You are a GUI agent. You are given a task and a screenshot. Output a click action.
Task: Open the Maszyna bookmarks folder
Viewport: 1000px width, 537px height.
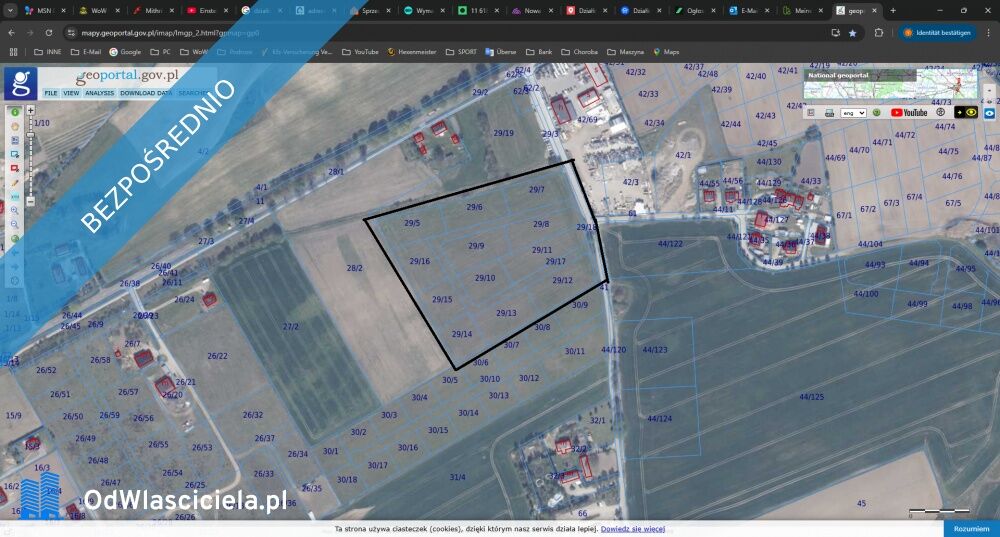point(626,52)
